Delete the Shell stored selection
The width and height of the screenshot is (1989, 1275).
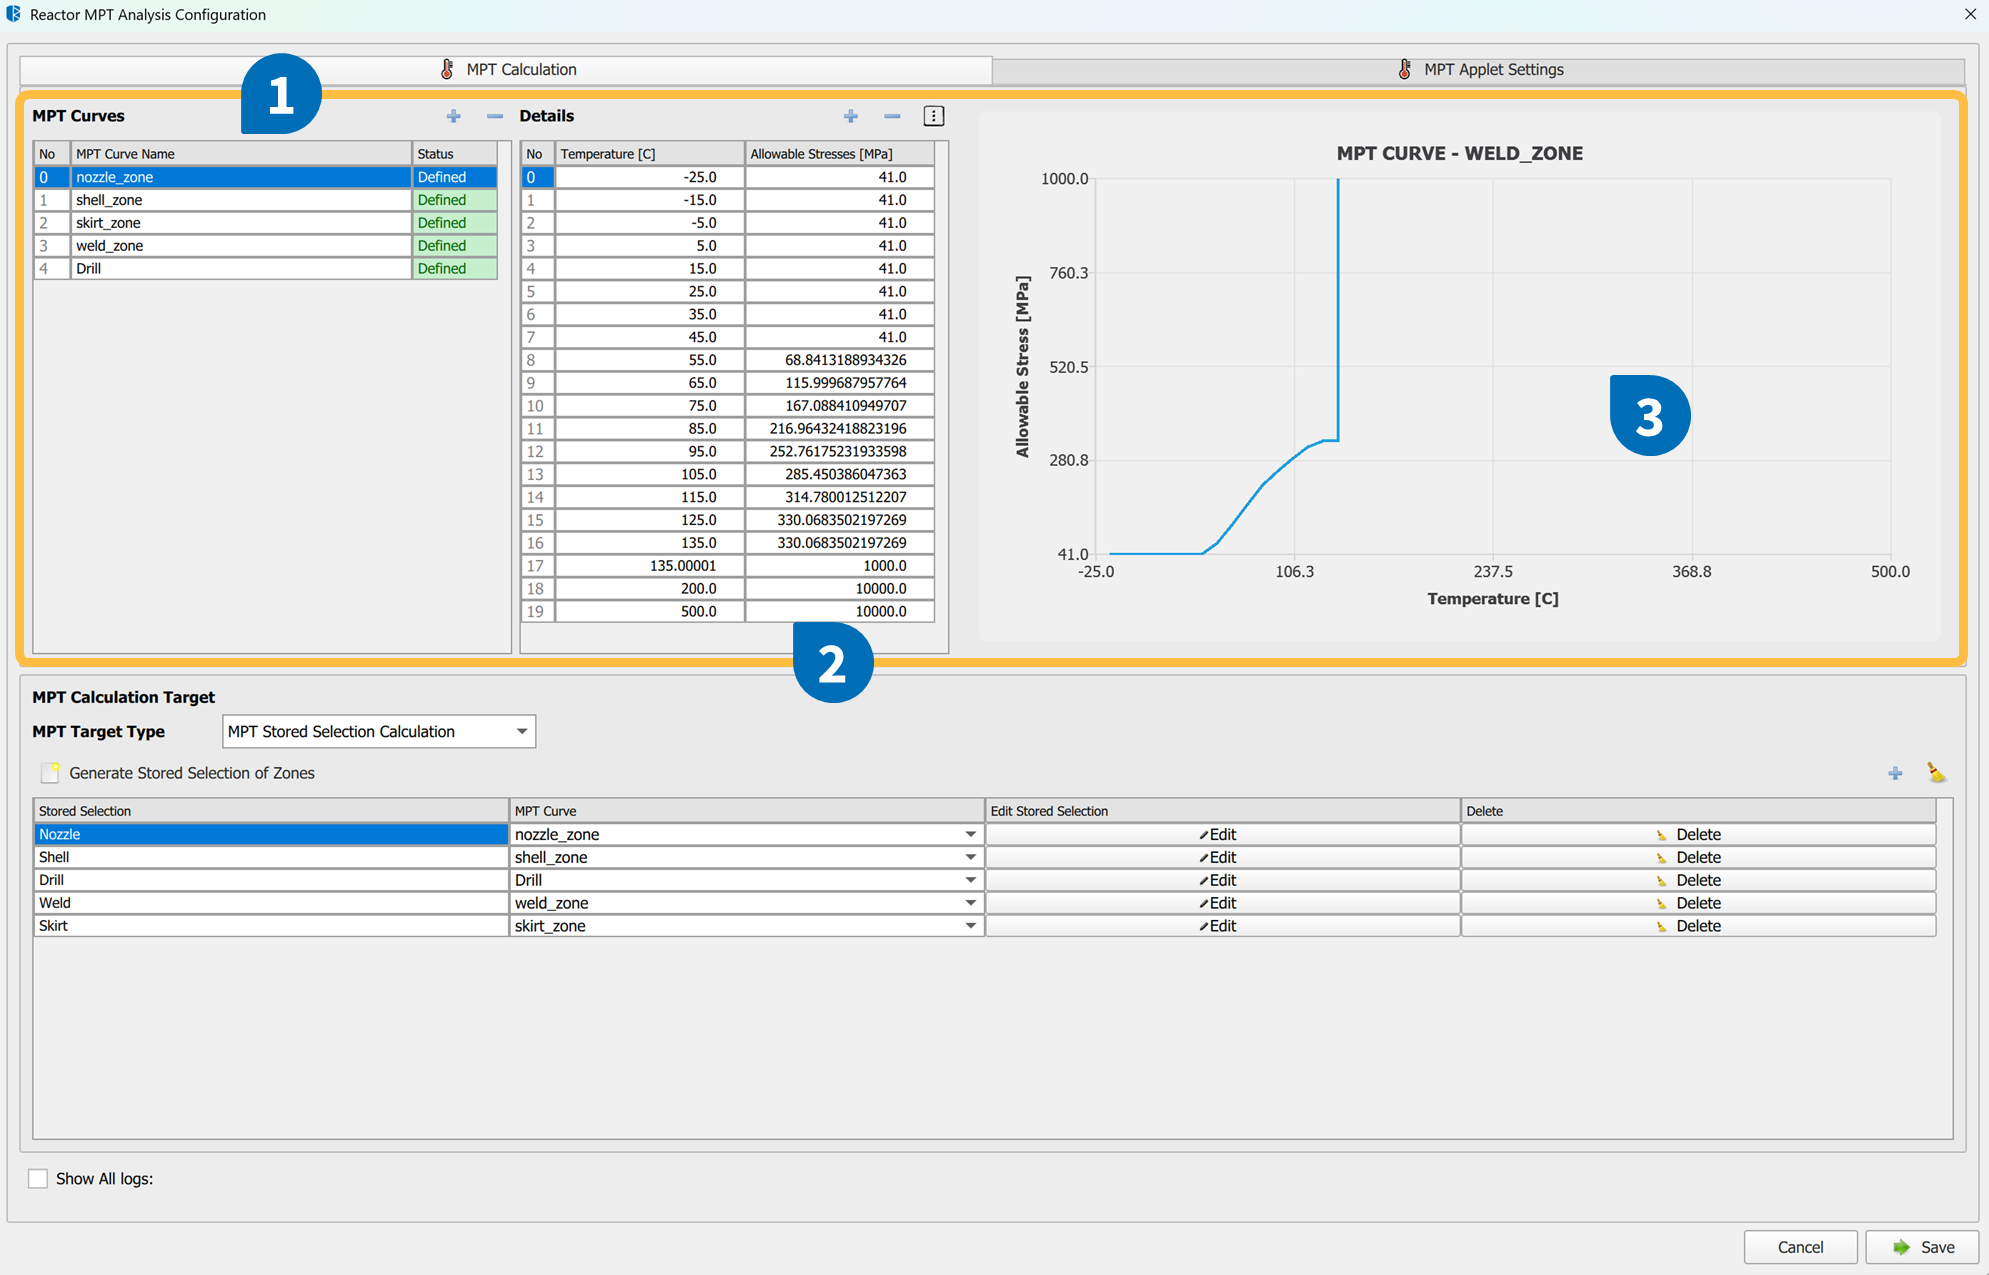pyautogui.click(x=1696, y=857)
